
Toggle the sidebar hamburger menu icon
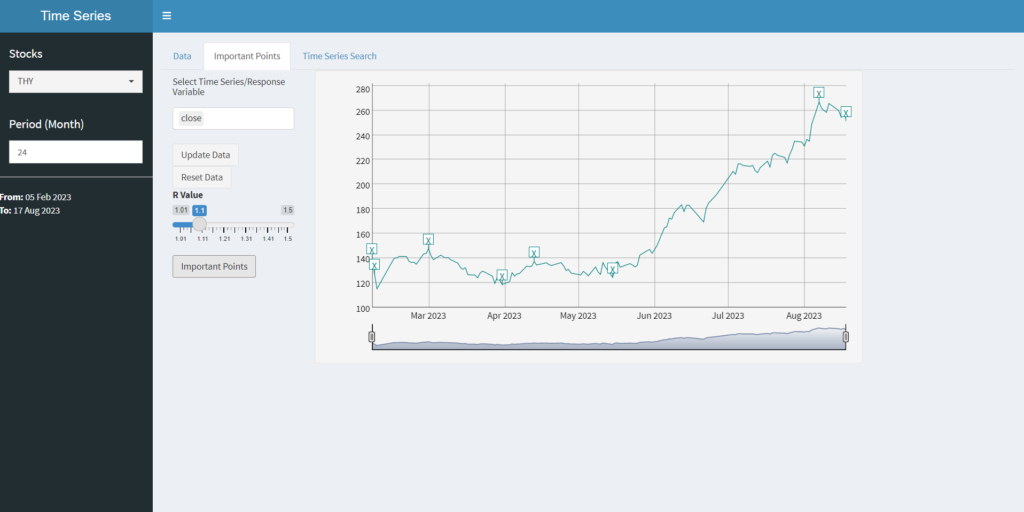(x=167, y=16)
